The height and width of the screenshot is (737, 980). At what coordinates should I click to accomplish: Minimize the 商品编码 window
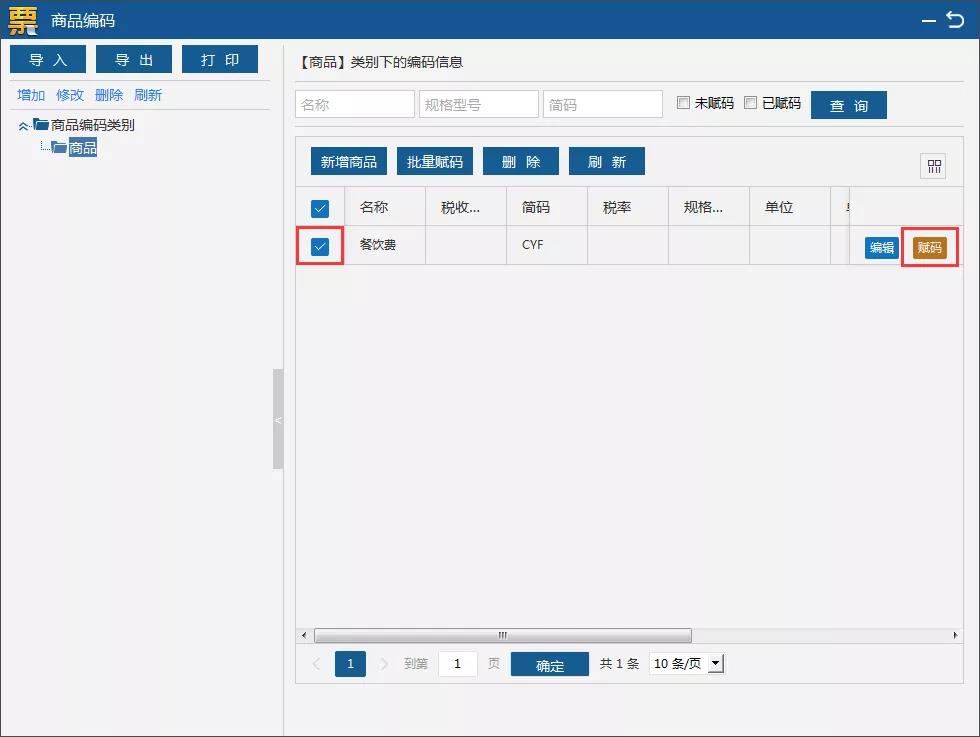pos(929,21)
